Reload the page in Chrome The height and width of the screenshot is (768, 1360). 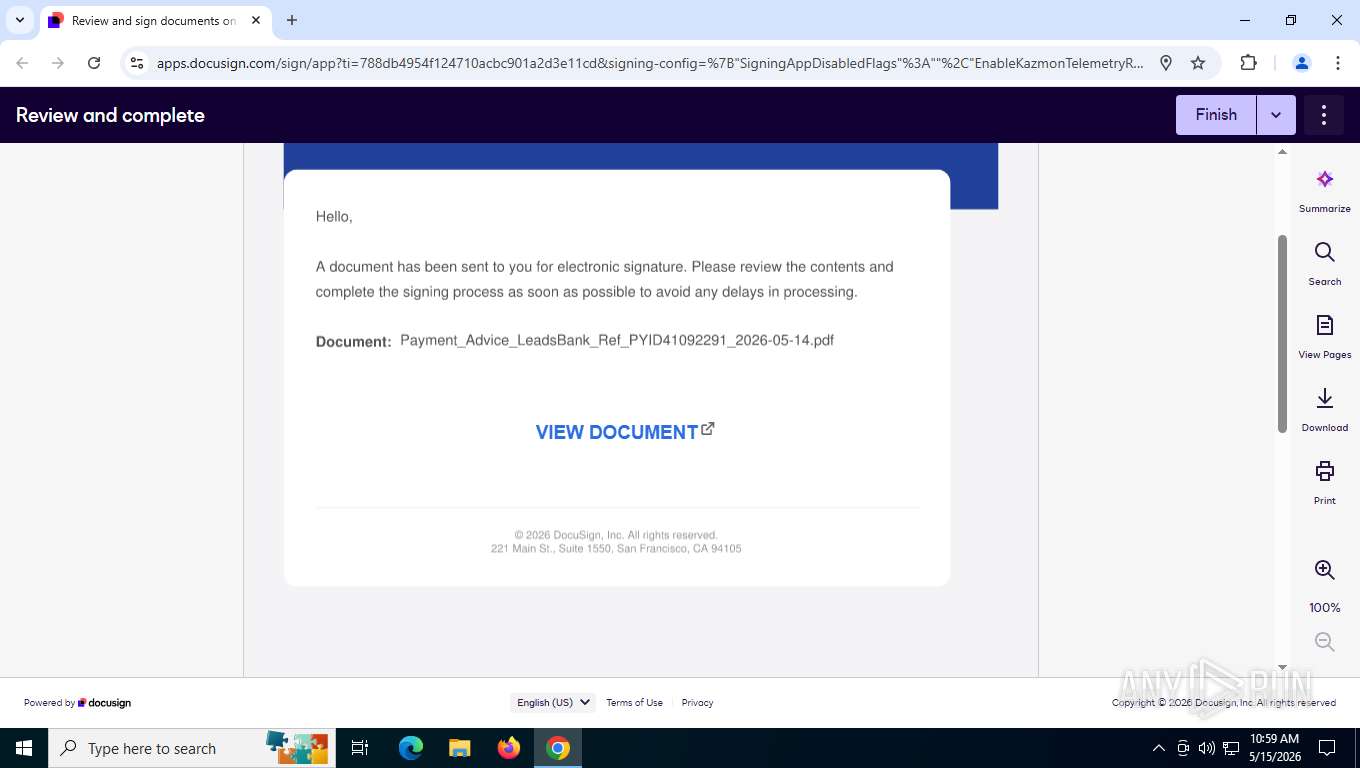(94, 63)
